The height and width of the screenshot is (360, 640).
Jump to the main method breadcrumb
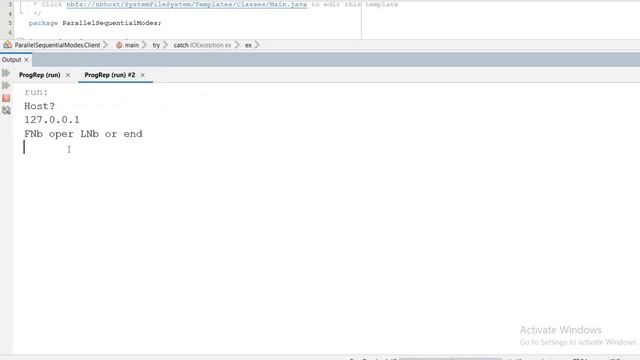tap(131, 45)
